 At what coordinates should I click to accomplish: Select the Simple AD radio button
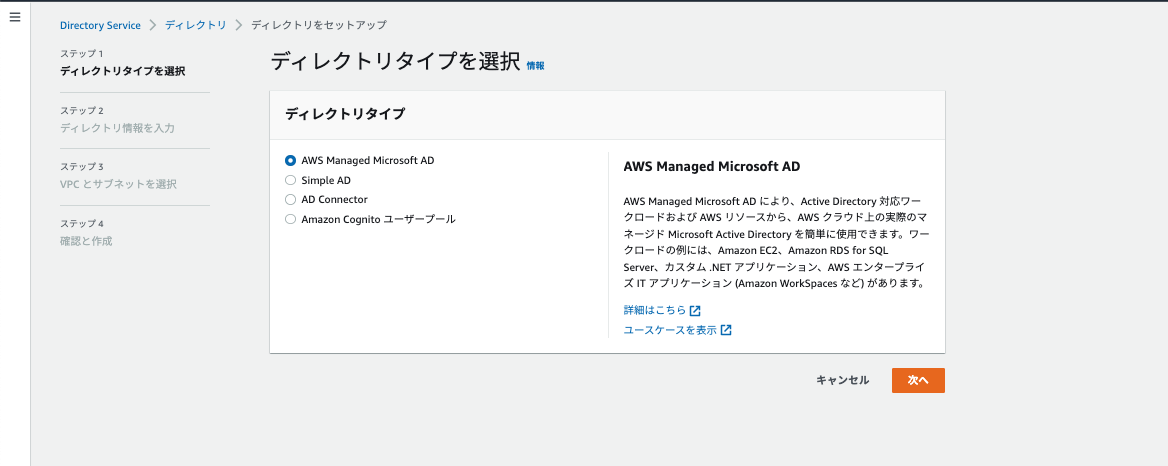291,180
